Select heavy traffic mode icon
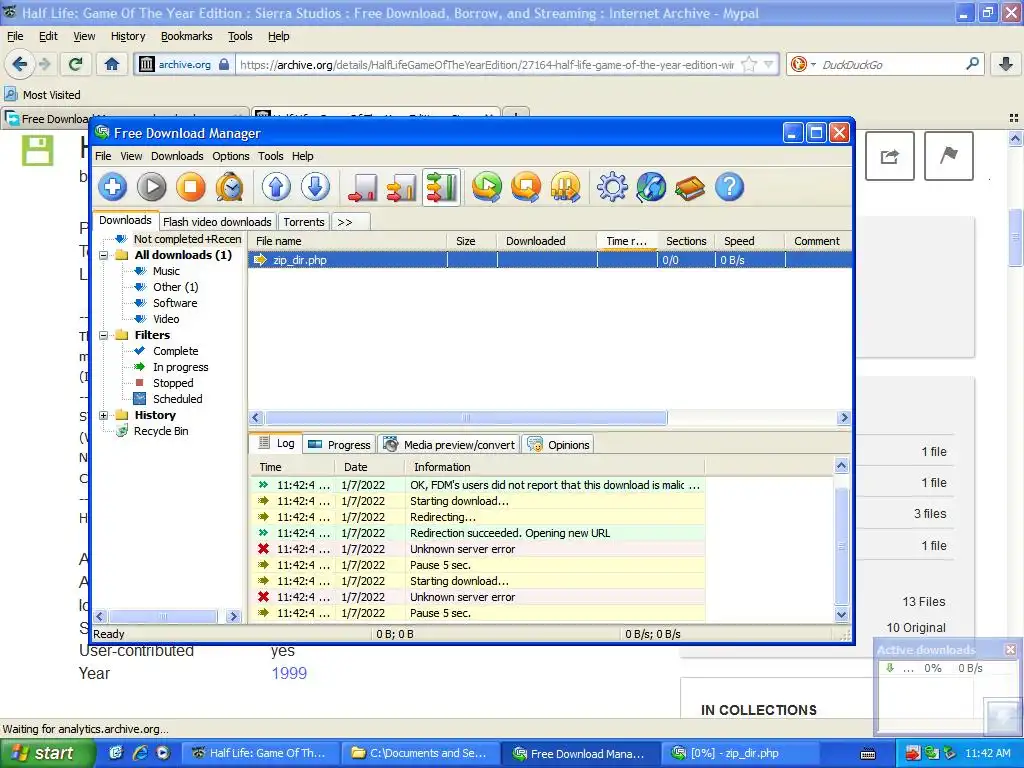 [x=441, y=187]
